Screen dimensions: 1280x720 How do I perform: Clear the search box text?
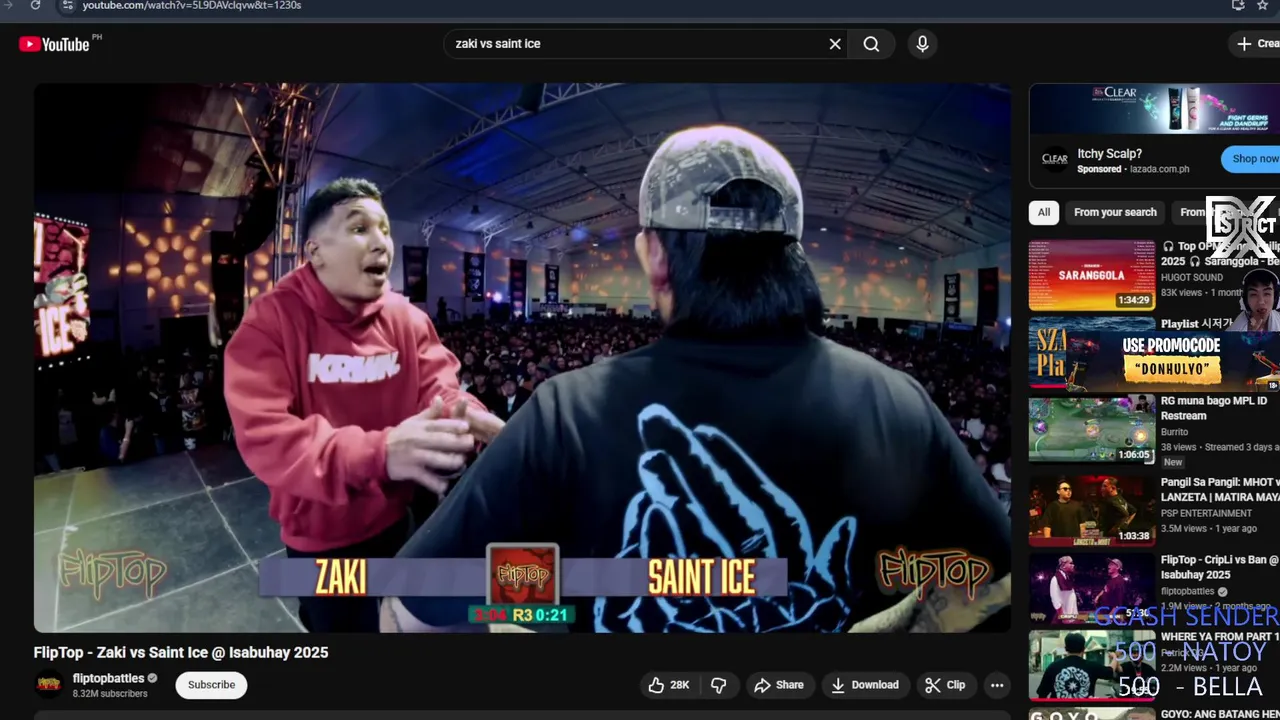tap(835, 44)
